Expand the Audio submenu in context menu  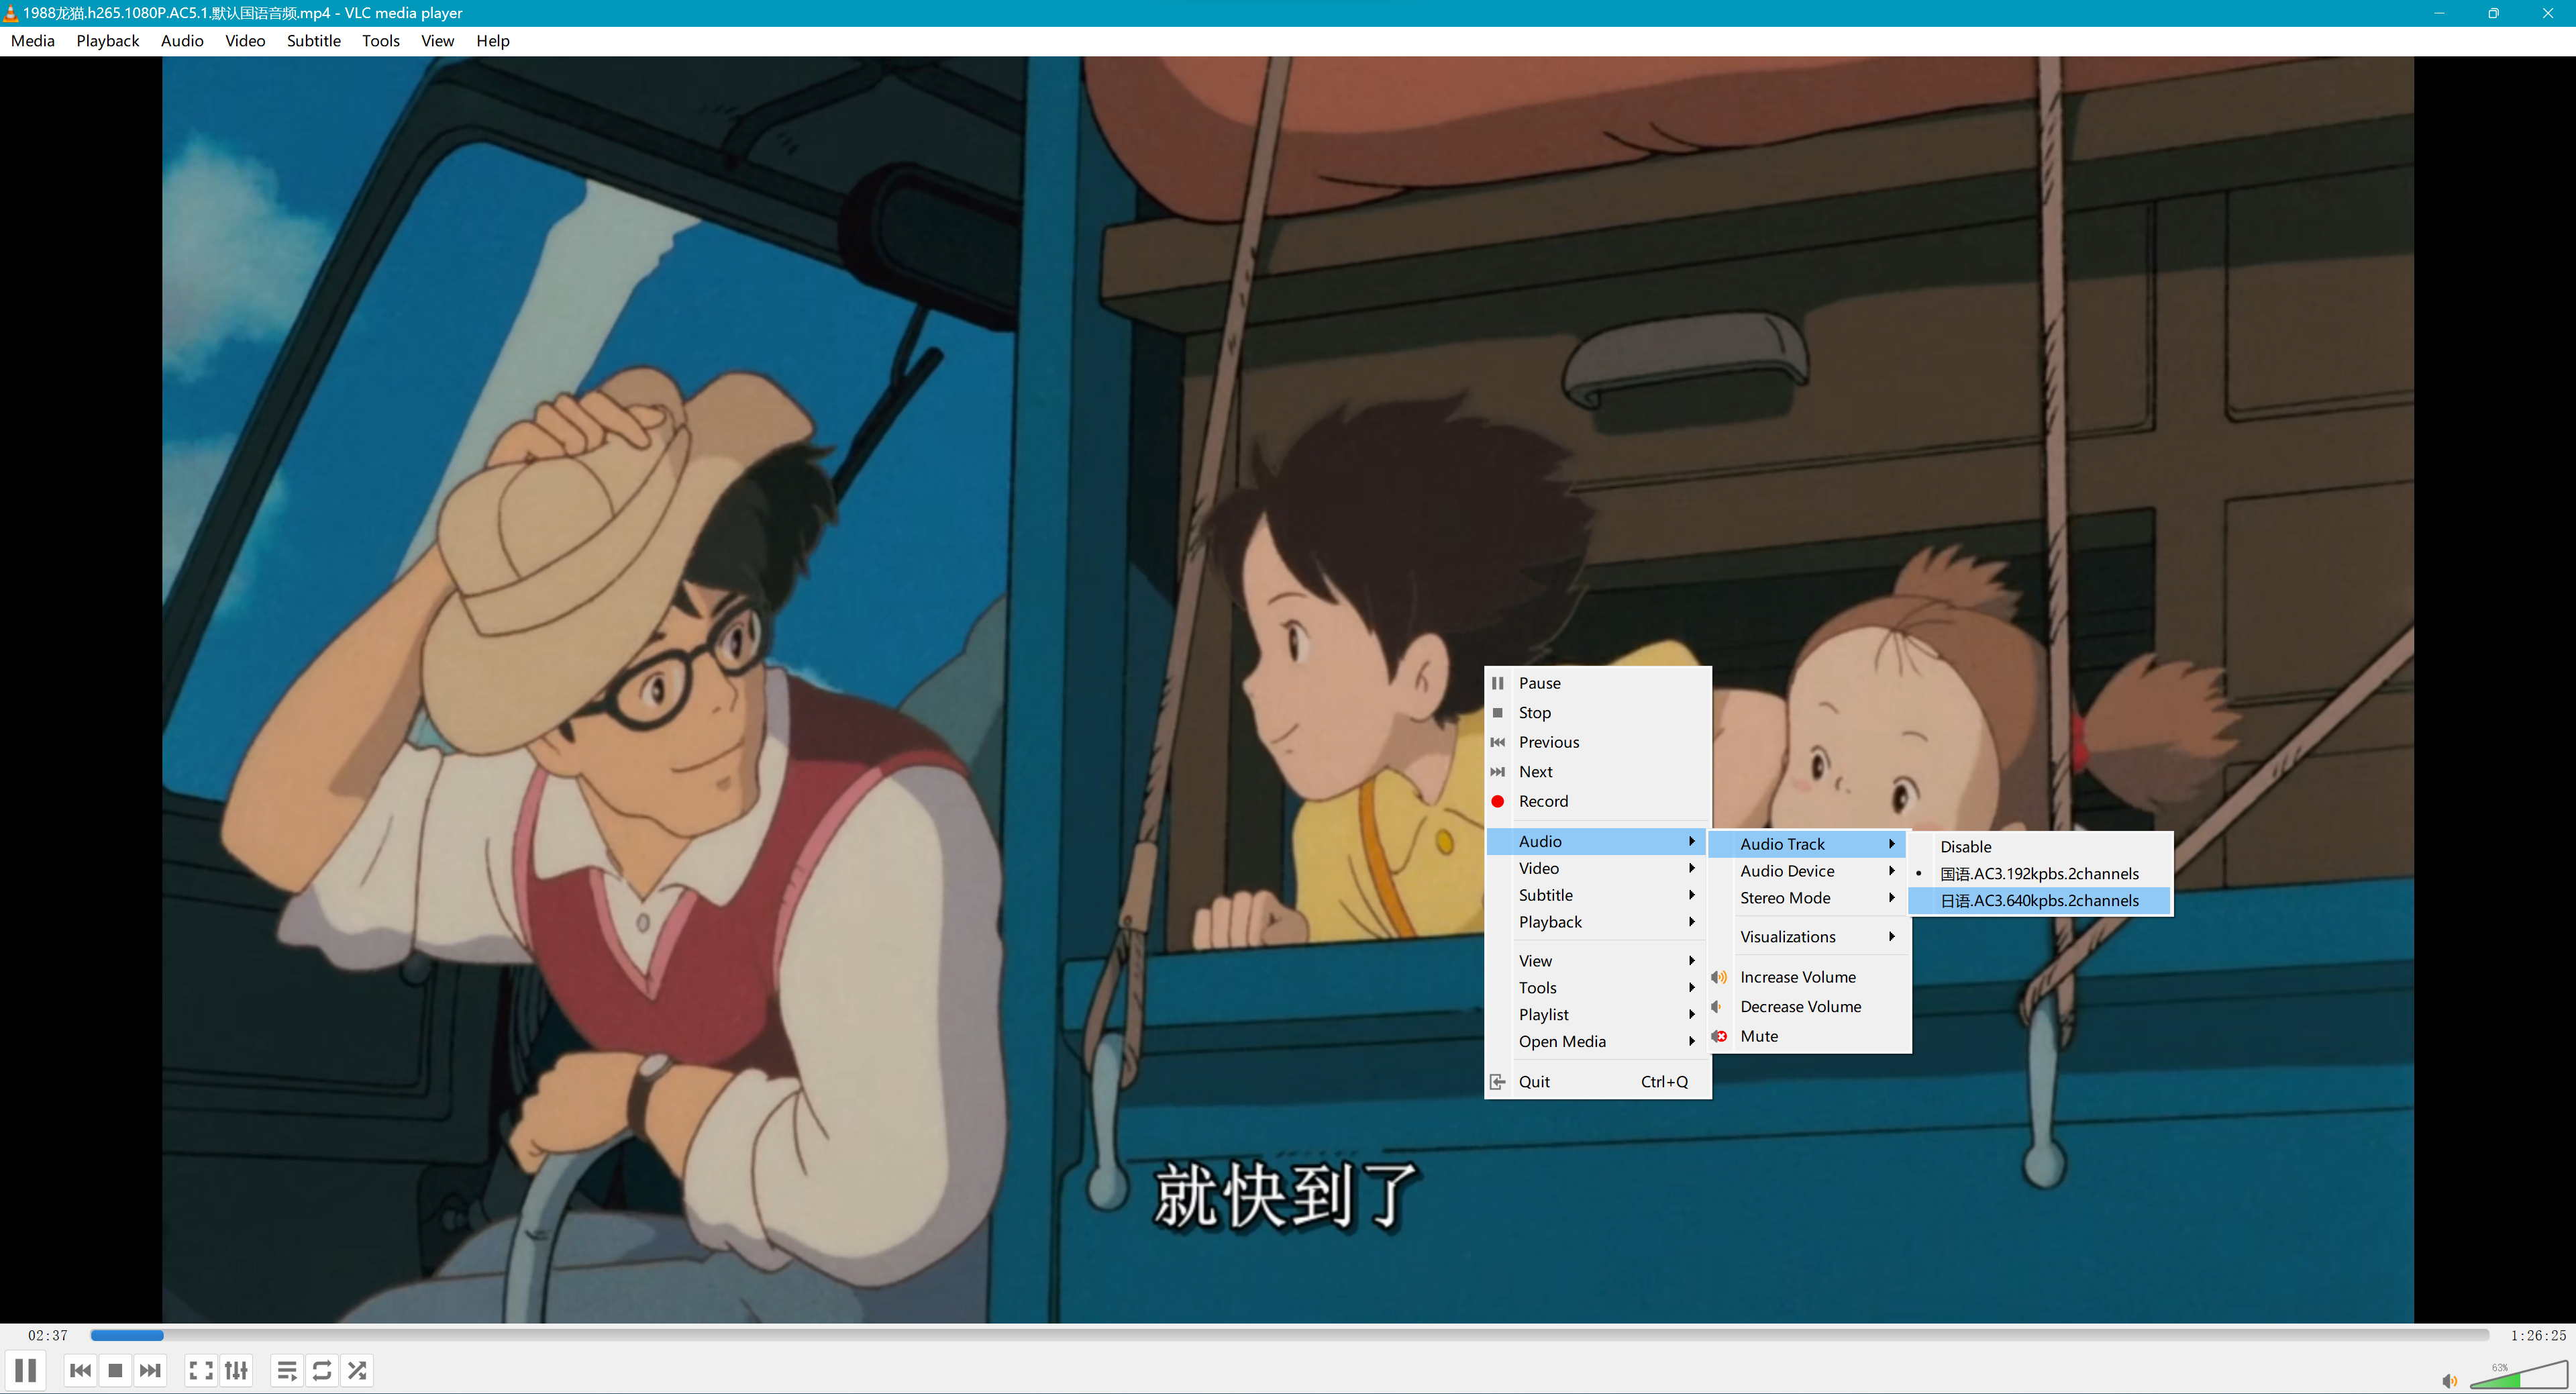(1598, 842)
